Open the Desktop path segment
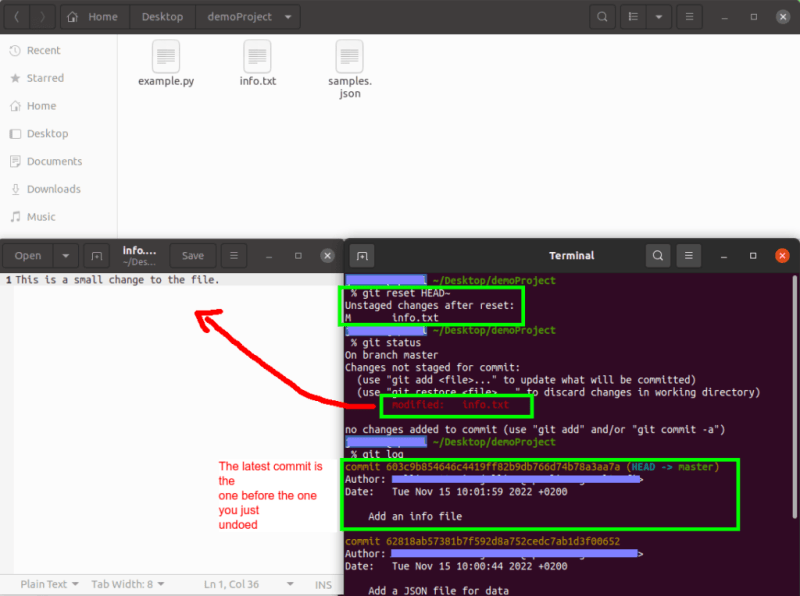Viewport: 800px width, 596px height. [x=162, y=17]
